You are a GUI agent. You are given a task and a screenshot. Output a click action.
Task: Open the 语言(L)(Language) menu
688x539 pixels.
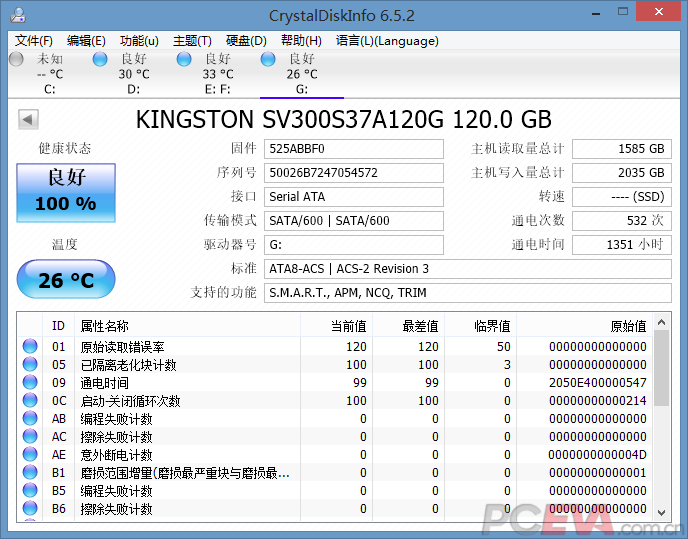[387, 41]
